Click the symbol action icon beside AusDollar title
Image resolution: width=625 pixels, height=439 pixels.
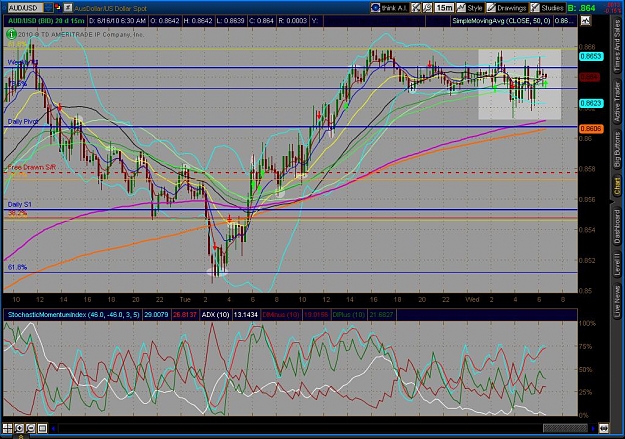(68, 8)
